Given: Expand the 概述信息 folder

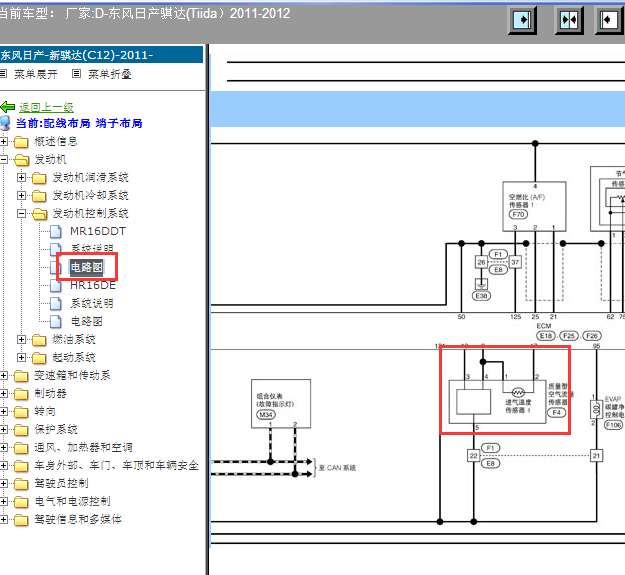Looking at the screenshot, I should (x=4, y=141).
